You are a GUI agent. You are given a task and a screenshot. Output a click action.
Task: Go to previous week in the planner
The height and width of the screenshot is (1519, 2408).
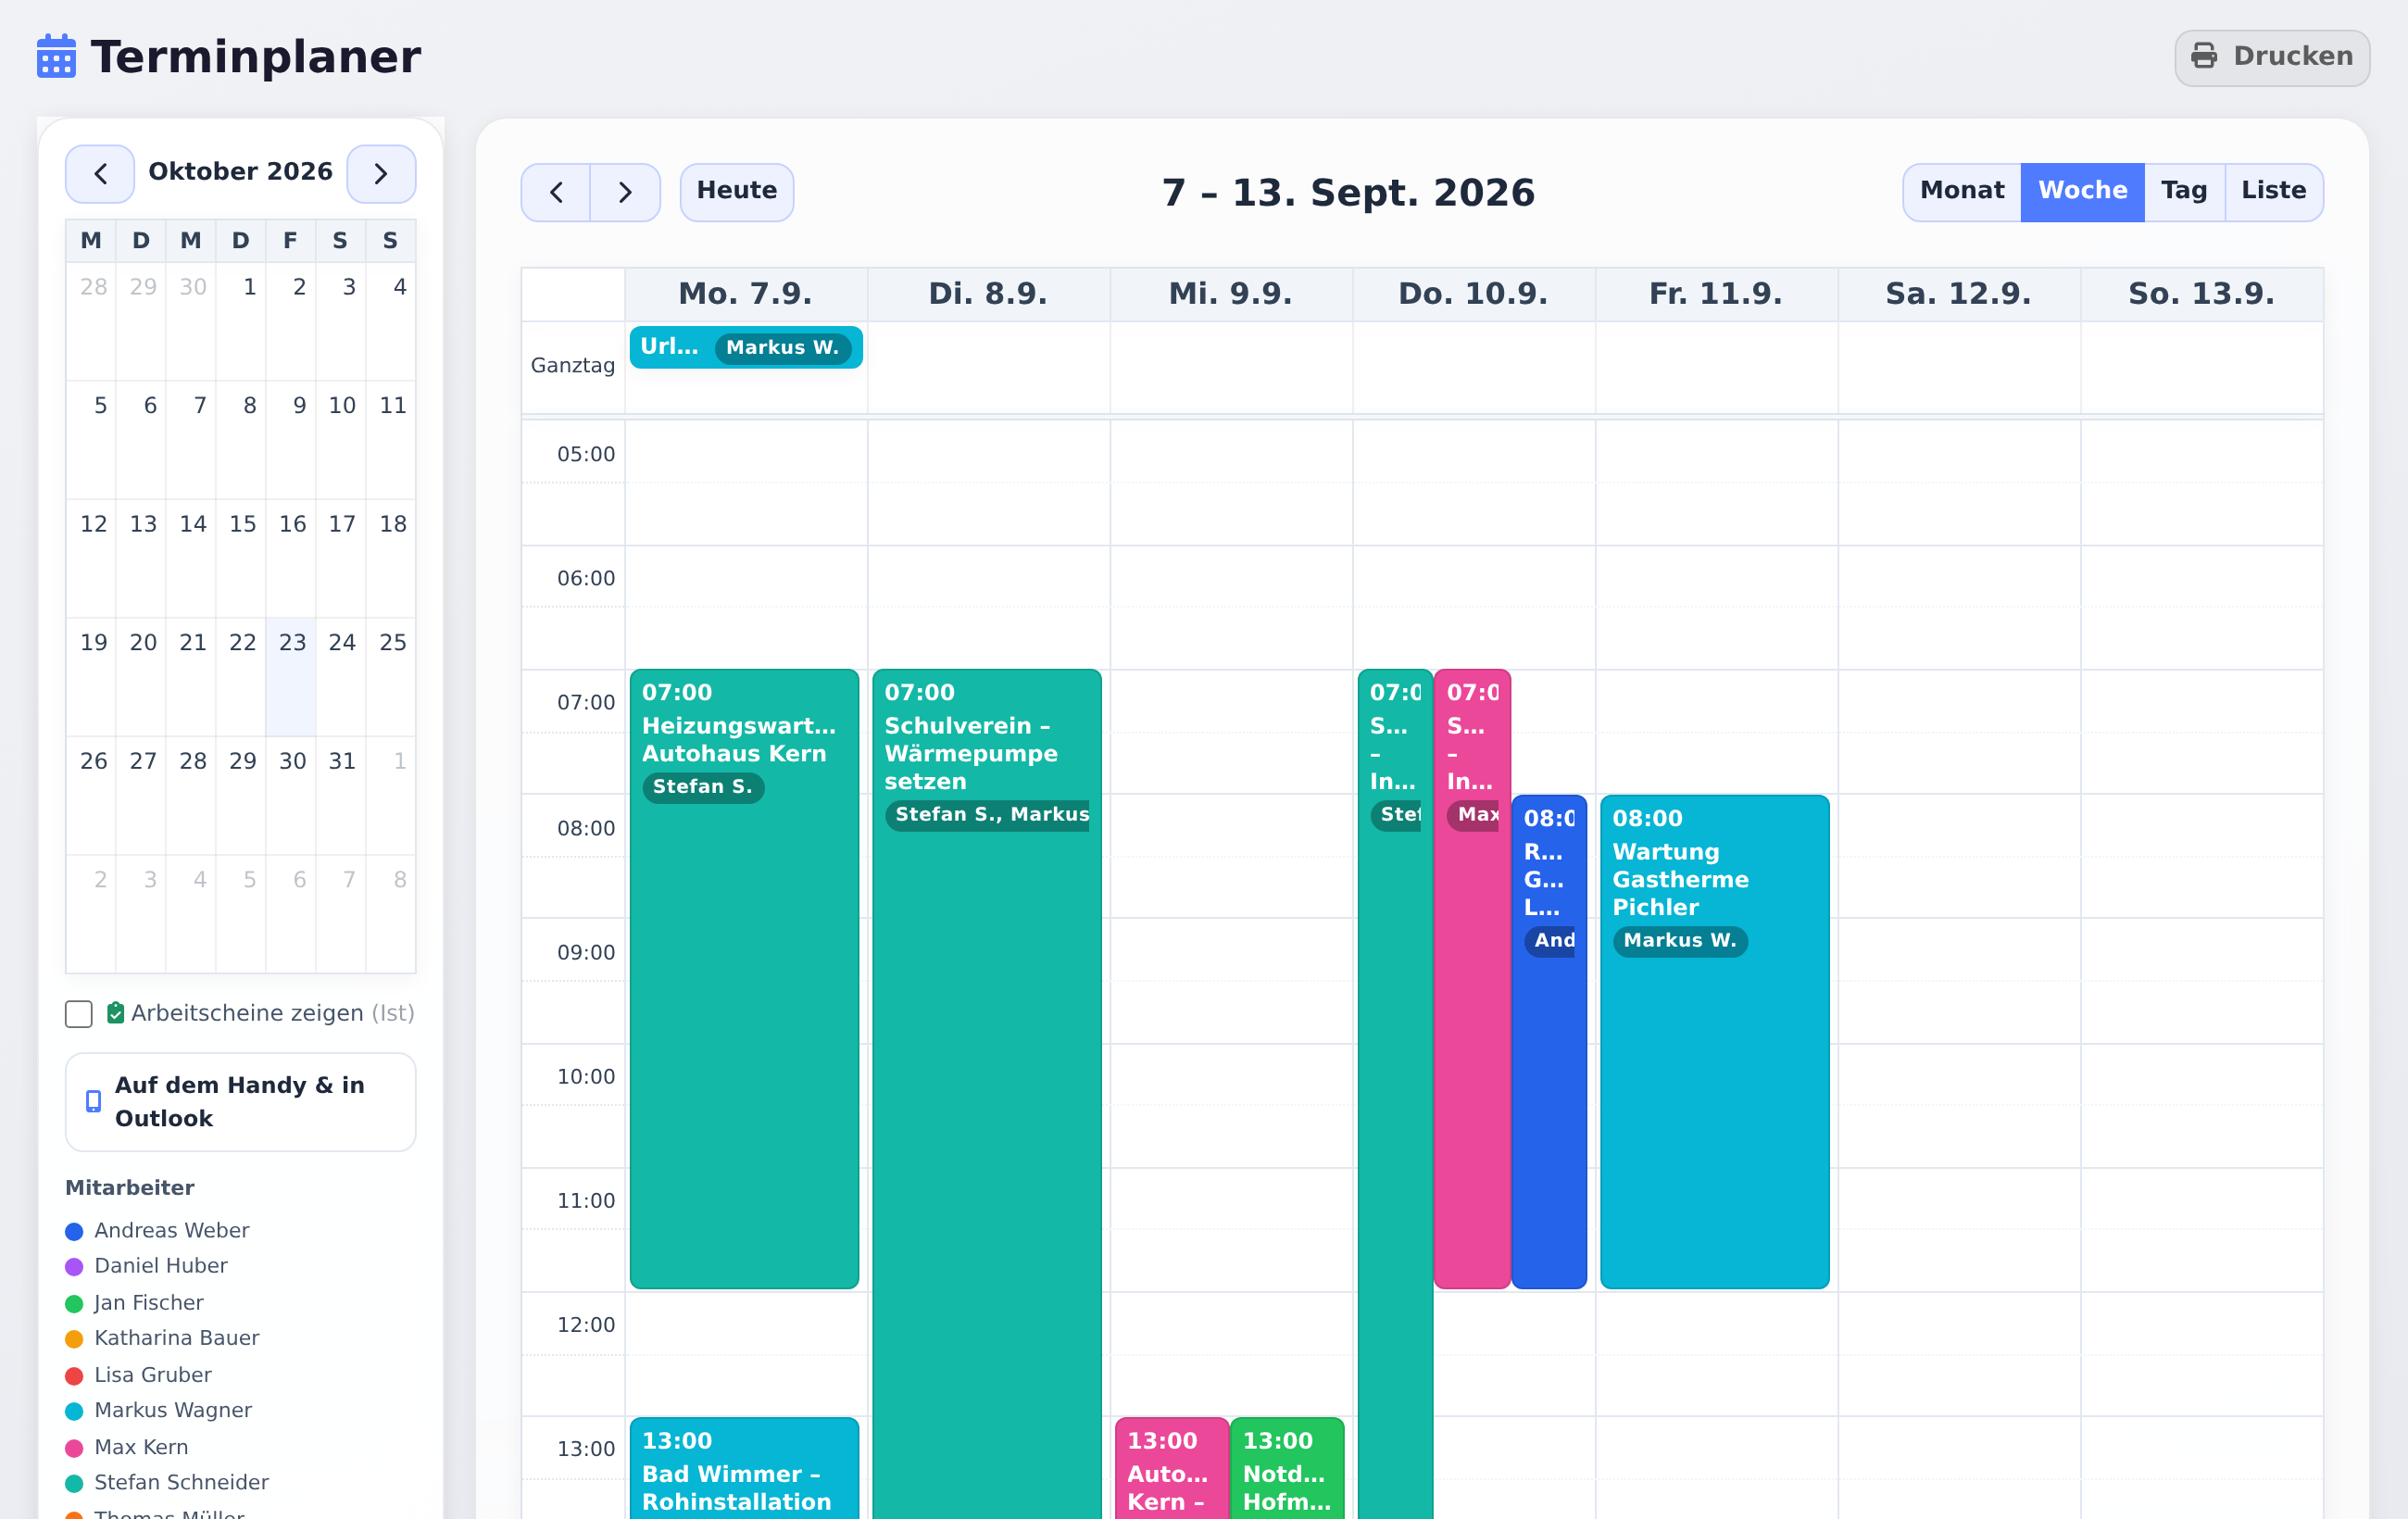pos(556,192)
